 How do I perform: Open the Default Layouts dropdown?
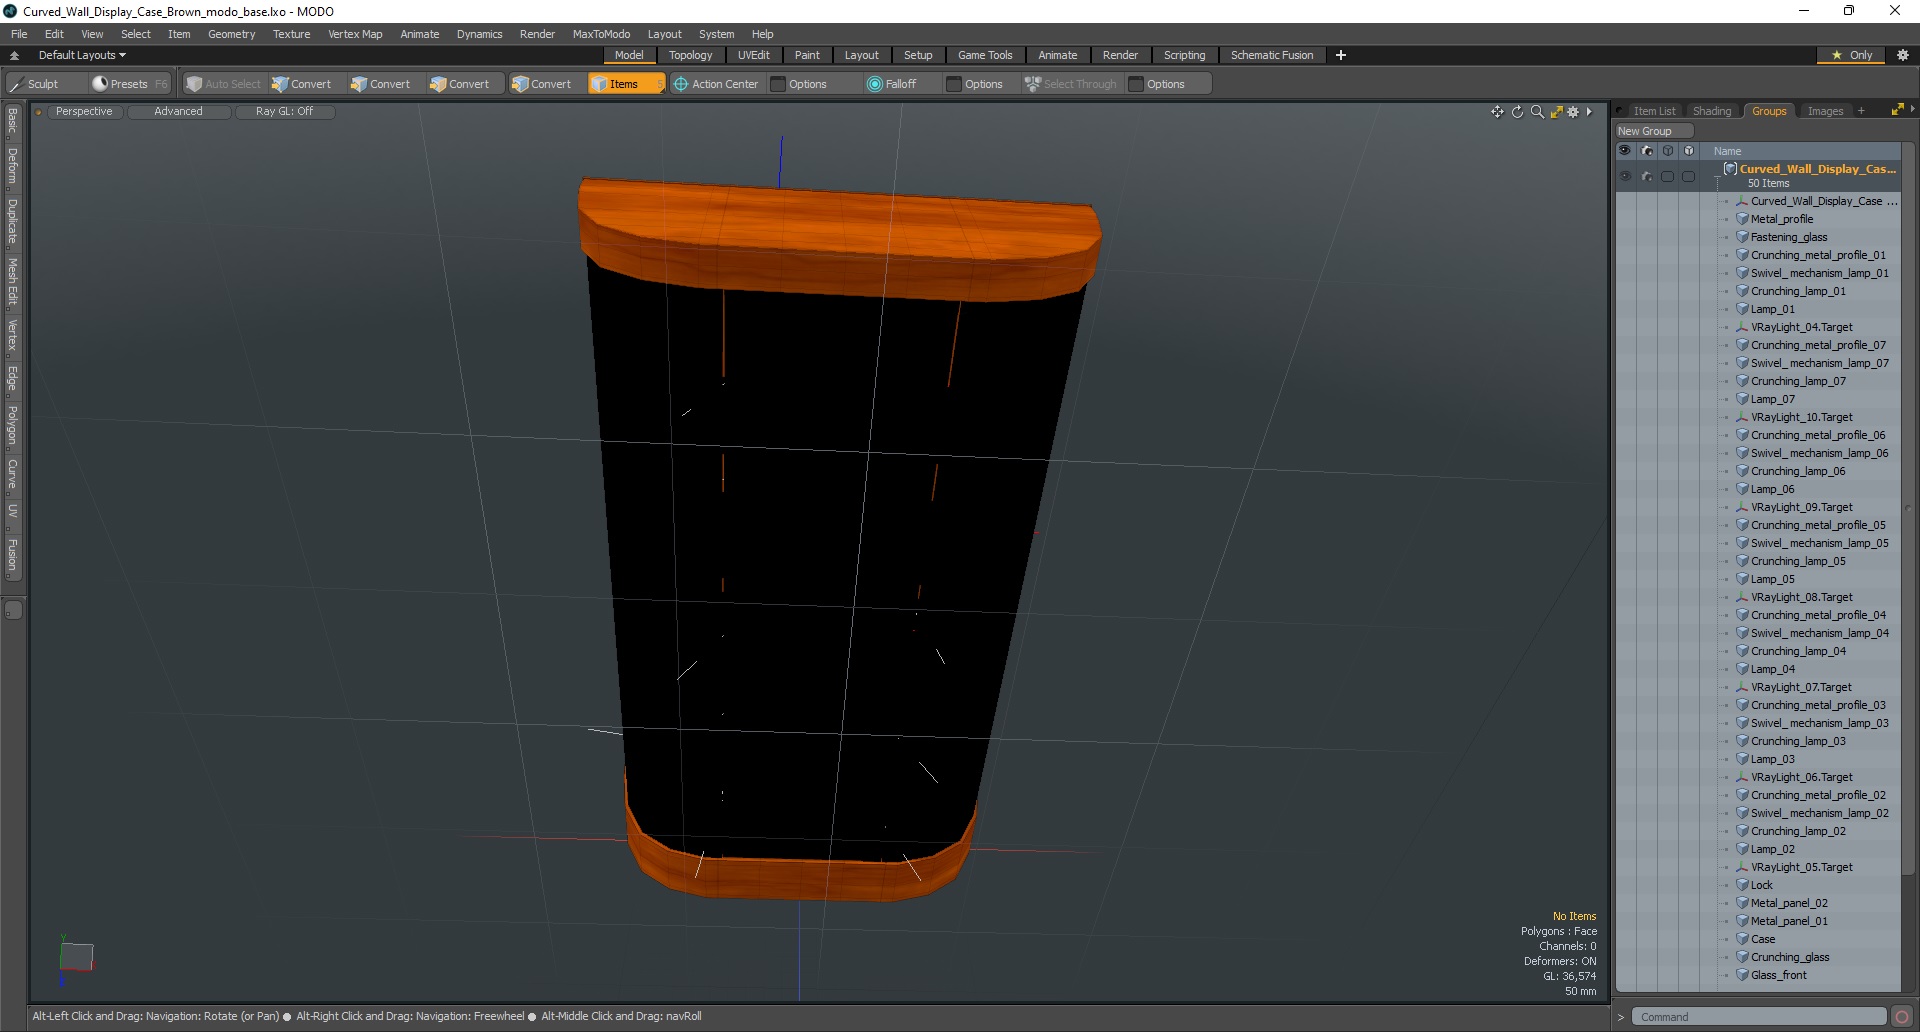[82, 55]
